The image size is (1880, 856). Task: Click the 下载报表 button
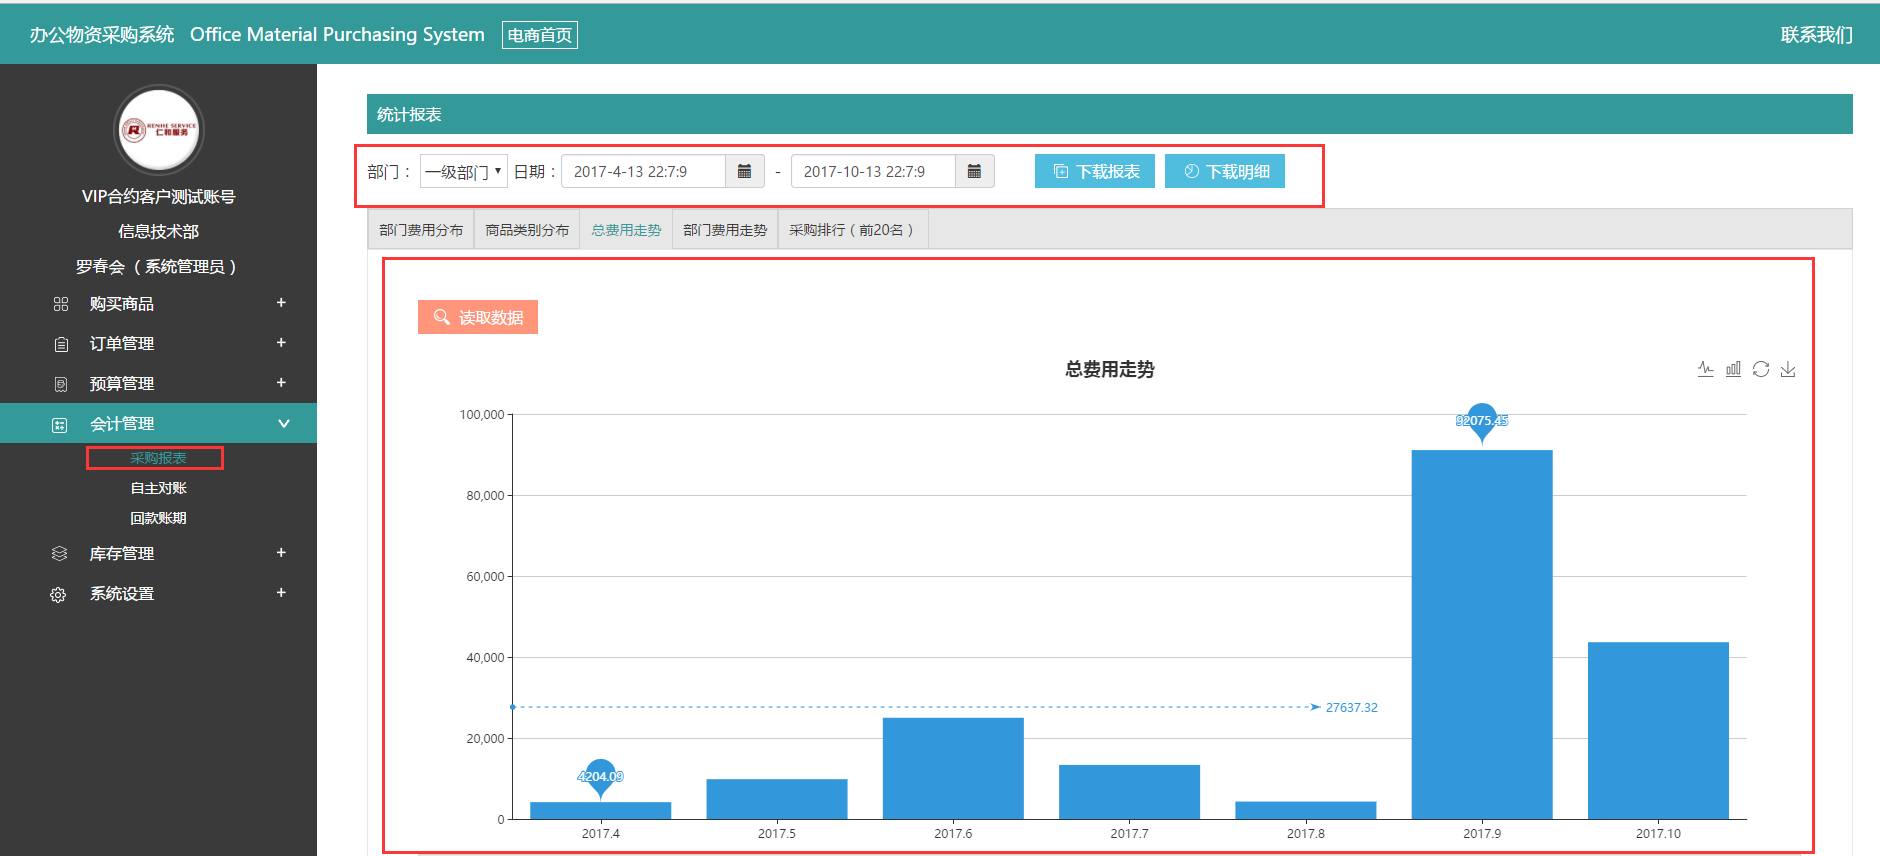click(x=1095, y=171)
